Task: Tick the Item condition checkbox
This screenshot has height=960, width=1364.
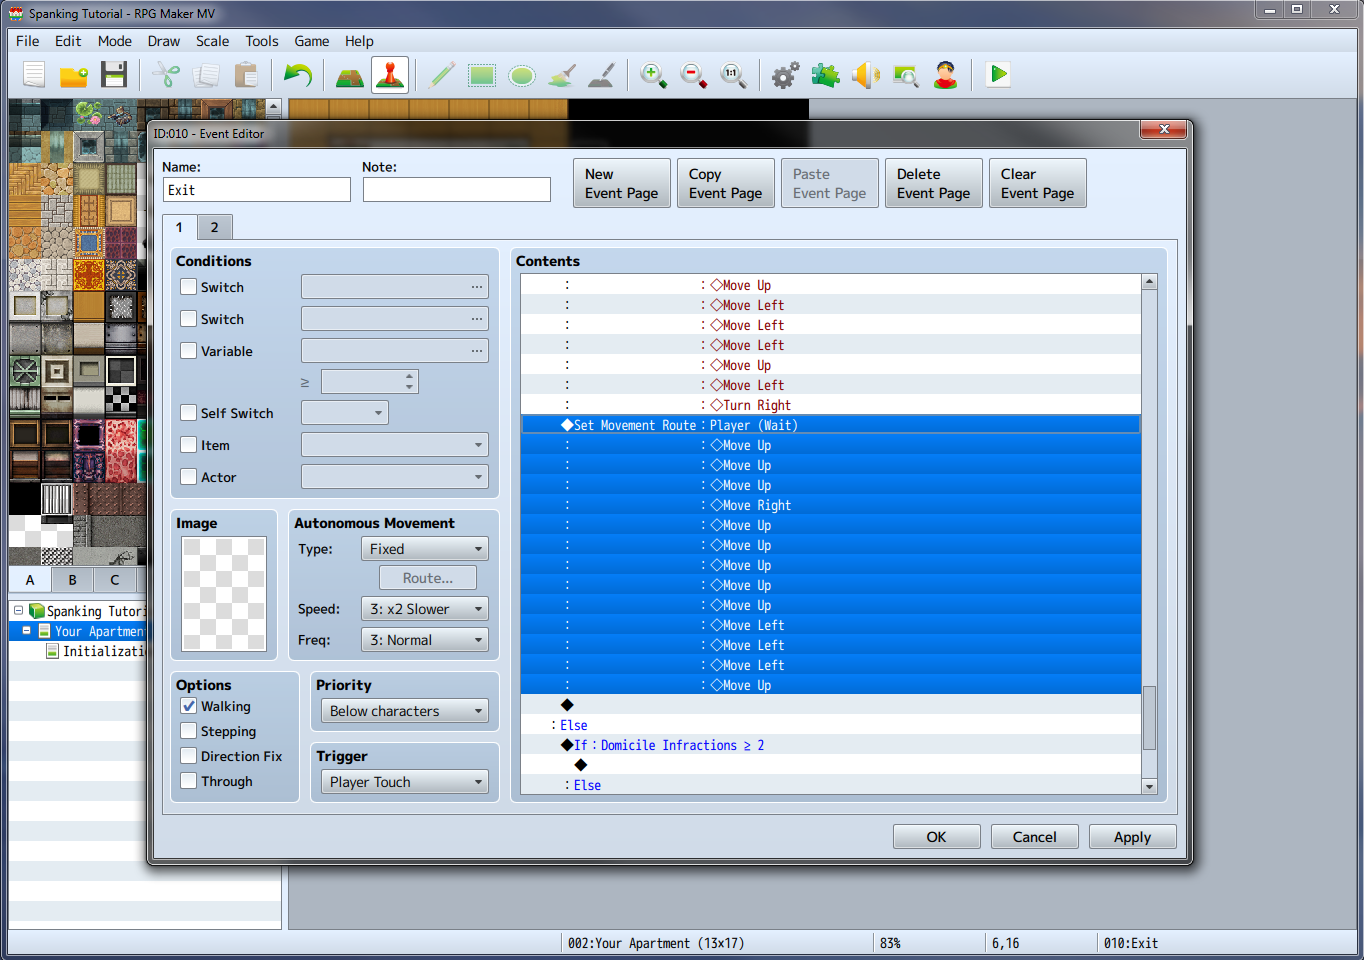Action: coord(188,445)
